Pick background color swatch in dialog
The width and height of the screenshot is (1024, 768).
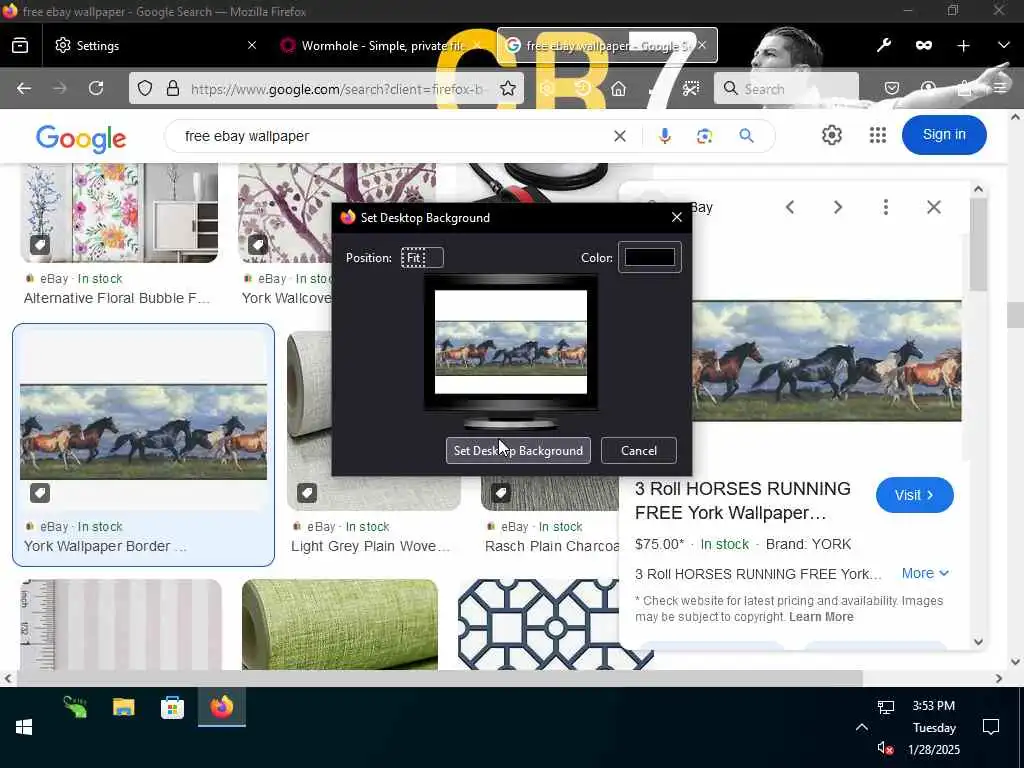click(650, 257)
